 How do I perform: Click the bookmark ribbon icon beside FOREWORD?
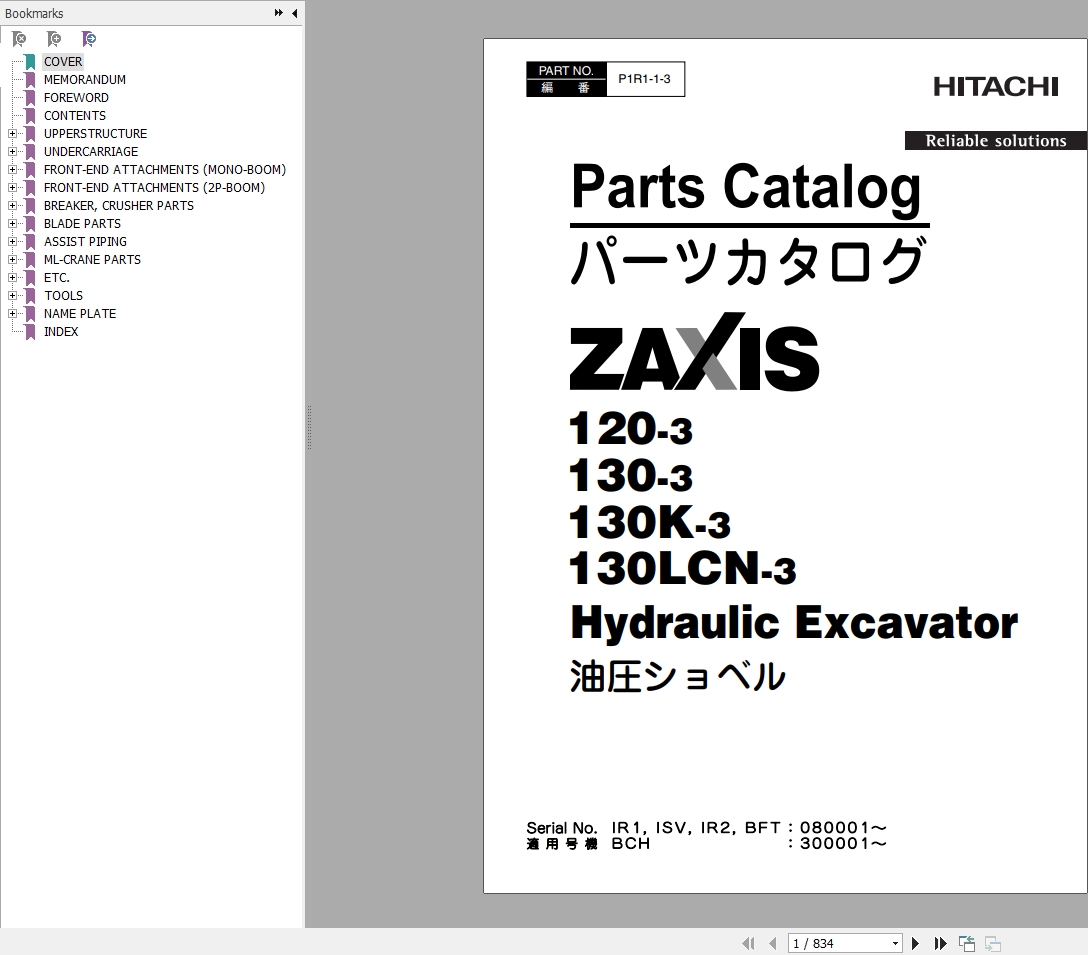[31, 98]
